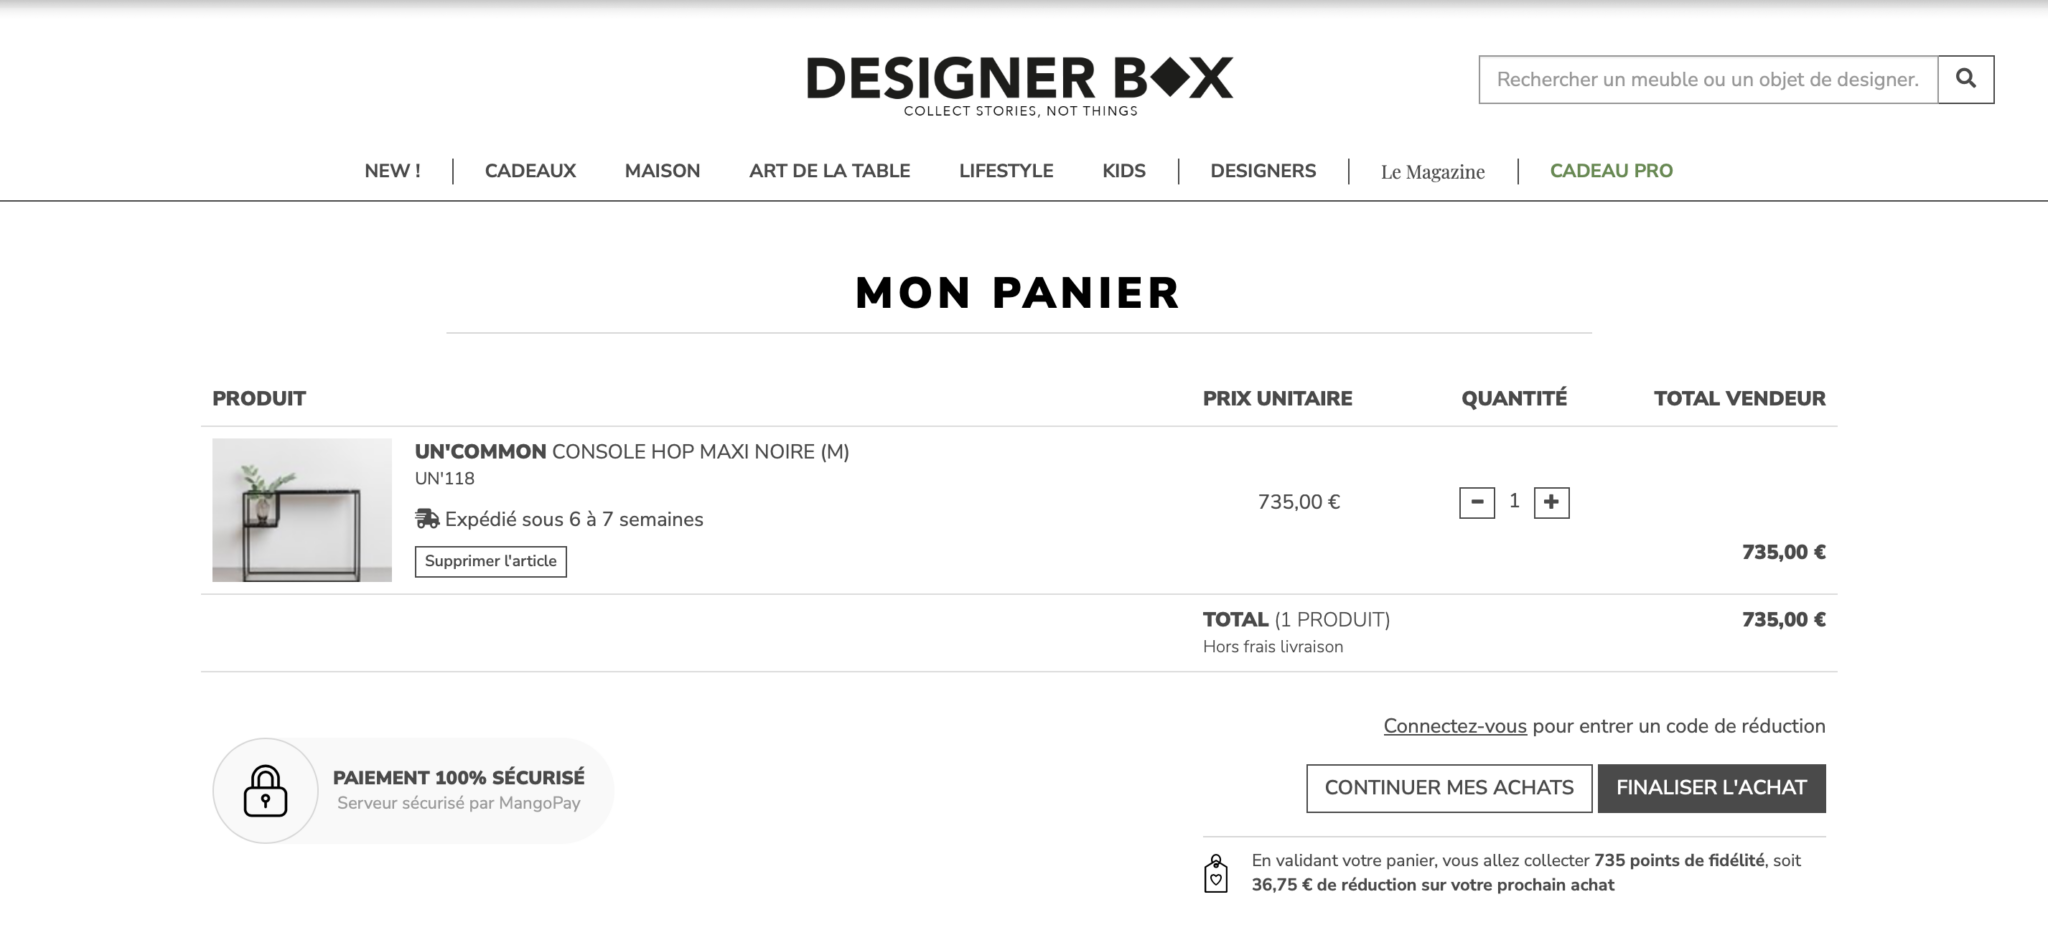Open Le Magazine link
This screenshot has width=2048, height=930.
(1432, 172)
